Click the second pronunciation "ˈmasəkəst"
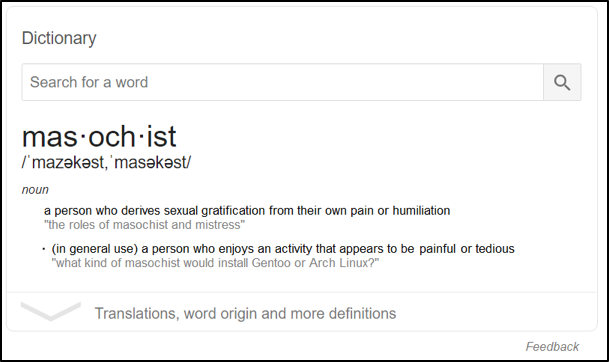The height and width of the screenshot is (362, 609). [x=149, y=162]
